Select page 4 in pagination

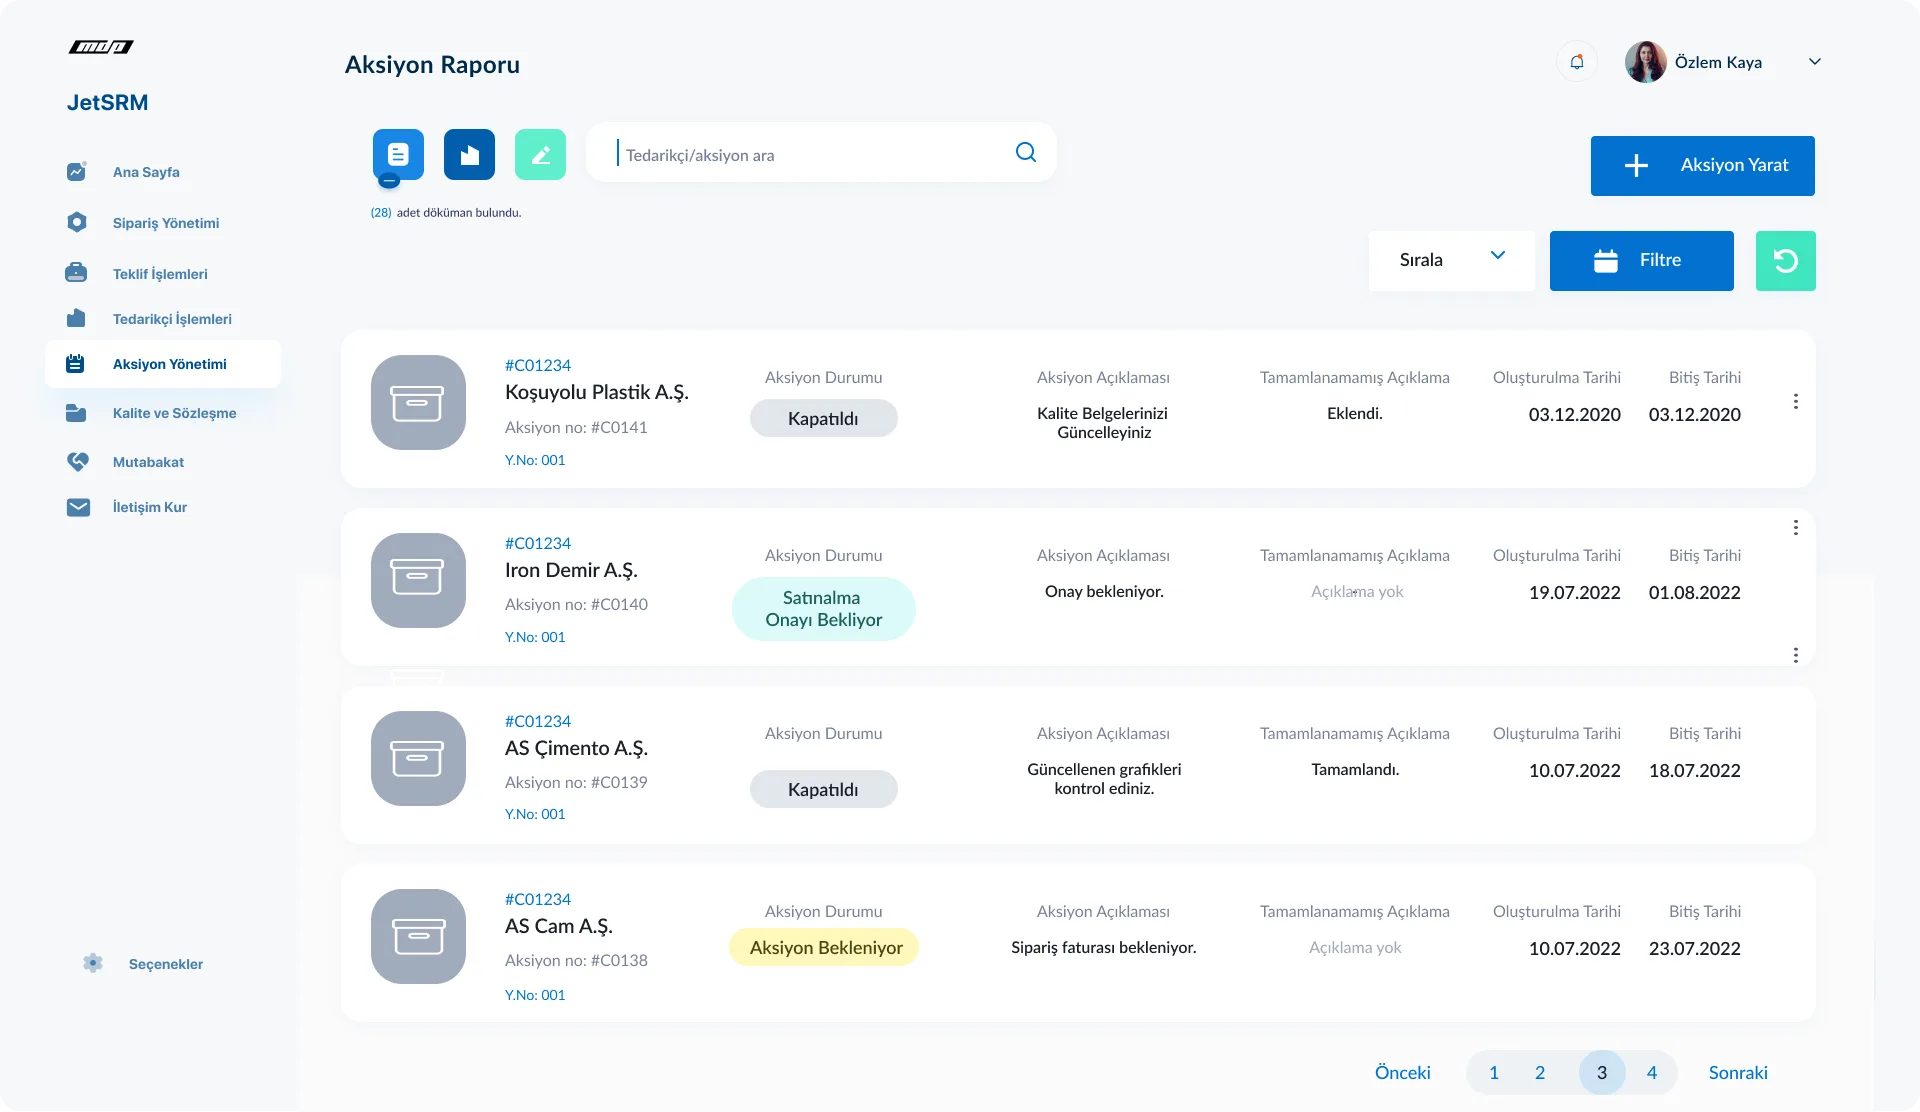[1651, 1072]
